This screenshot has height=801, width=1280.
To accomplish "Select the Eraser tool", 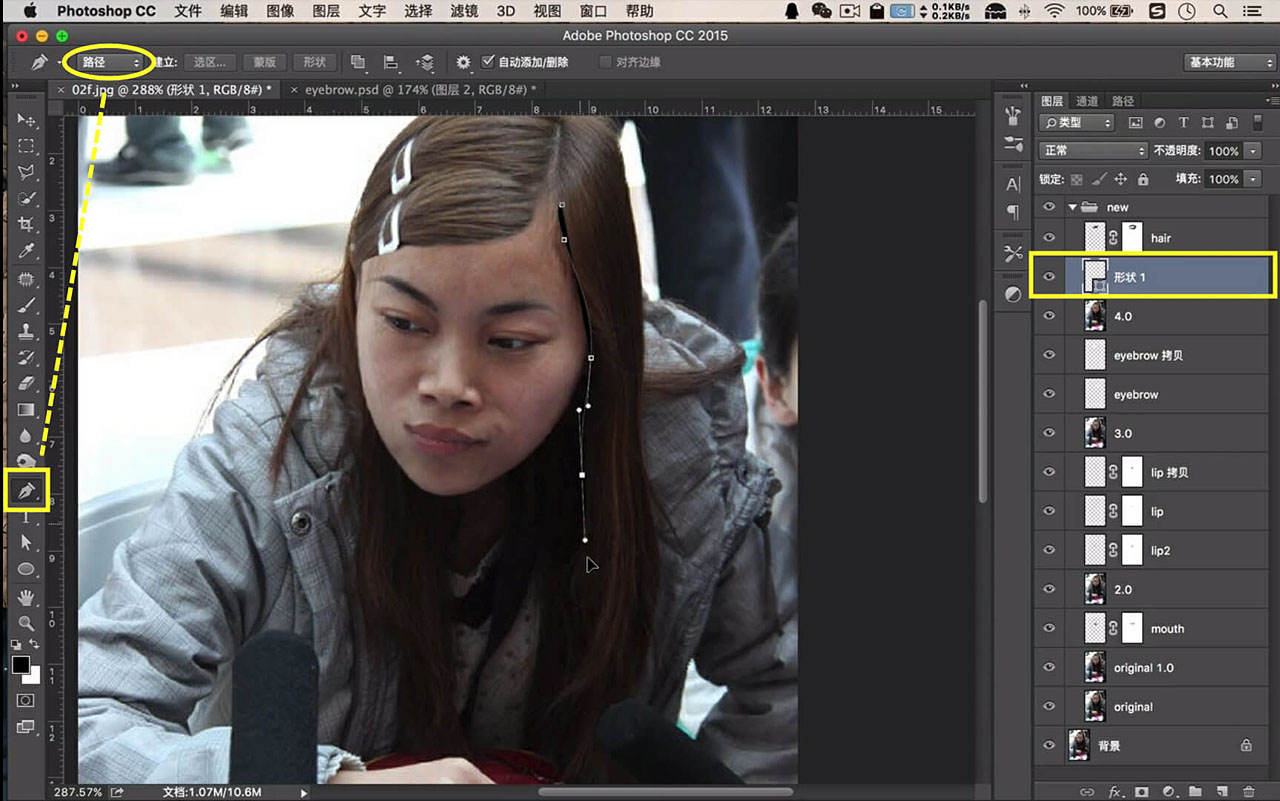I will [26, 383].
